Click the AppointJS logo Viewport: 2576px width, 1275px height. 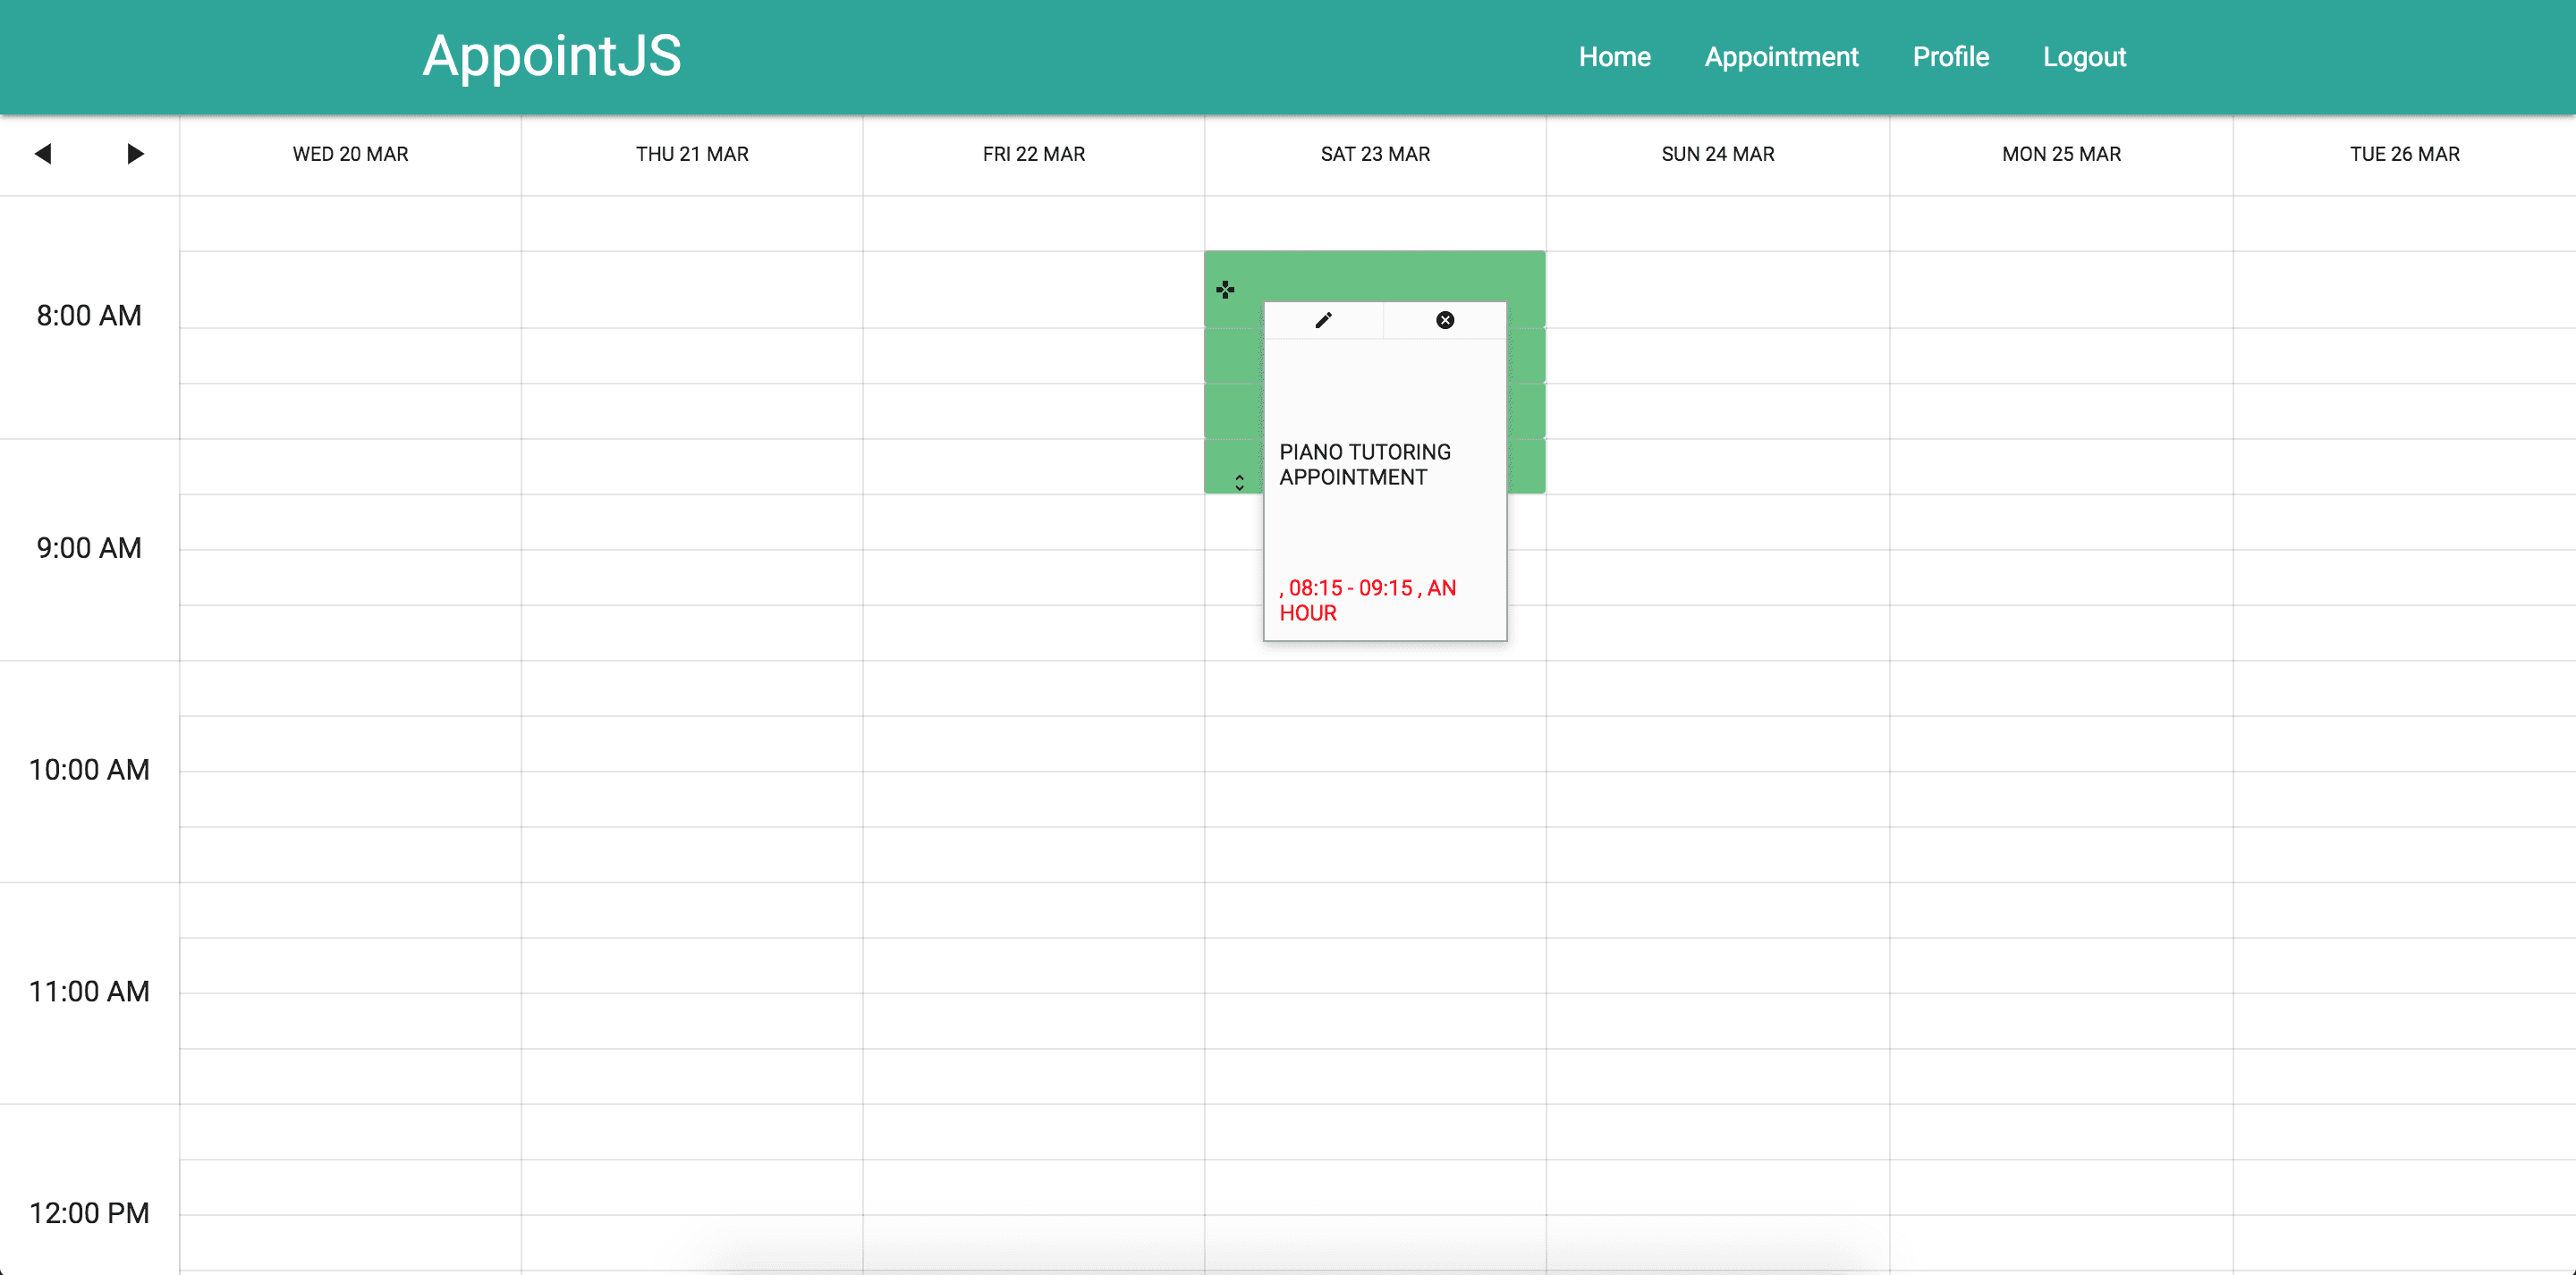[552, 56]
